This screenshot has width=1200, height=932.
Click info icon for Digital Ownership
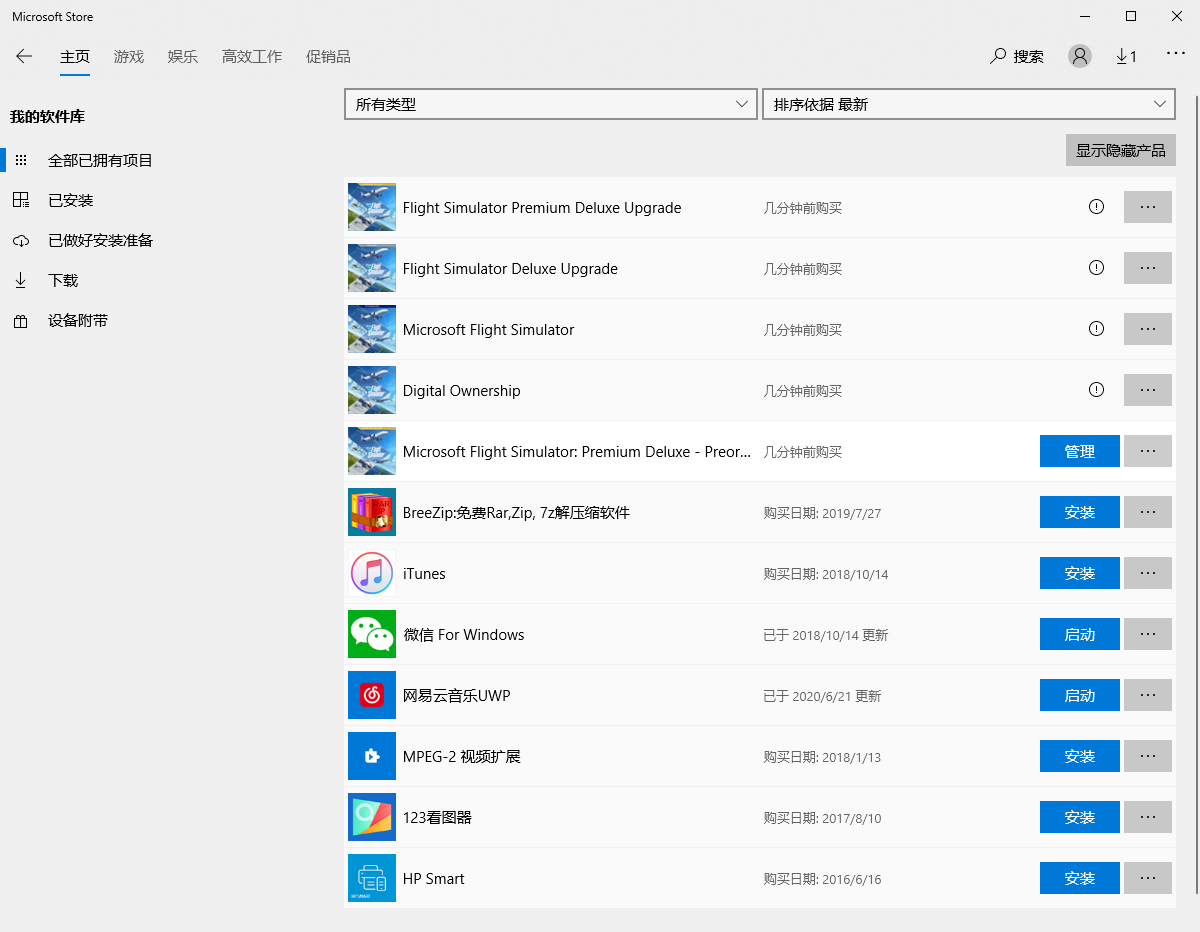[x=1097, y=390]
